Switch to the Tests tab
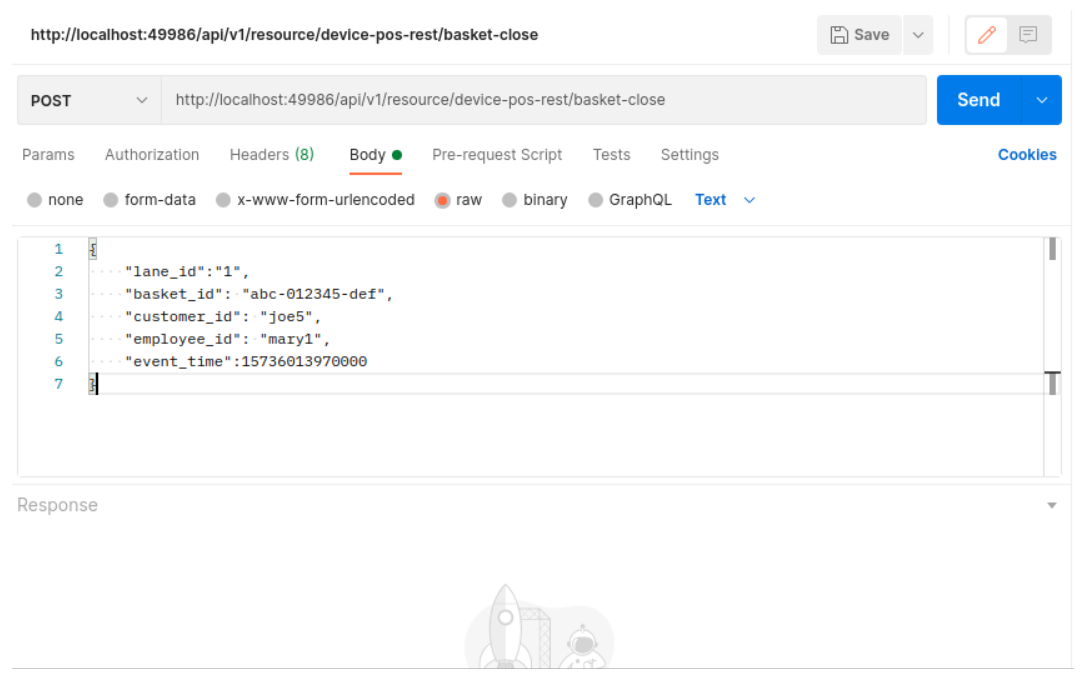Screen dimensions: 1080x679 (x=612, y=155)
